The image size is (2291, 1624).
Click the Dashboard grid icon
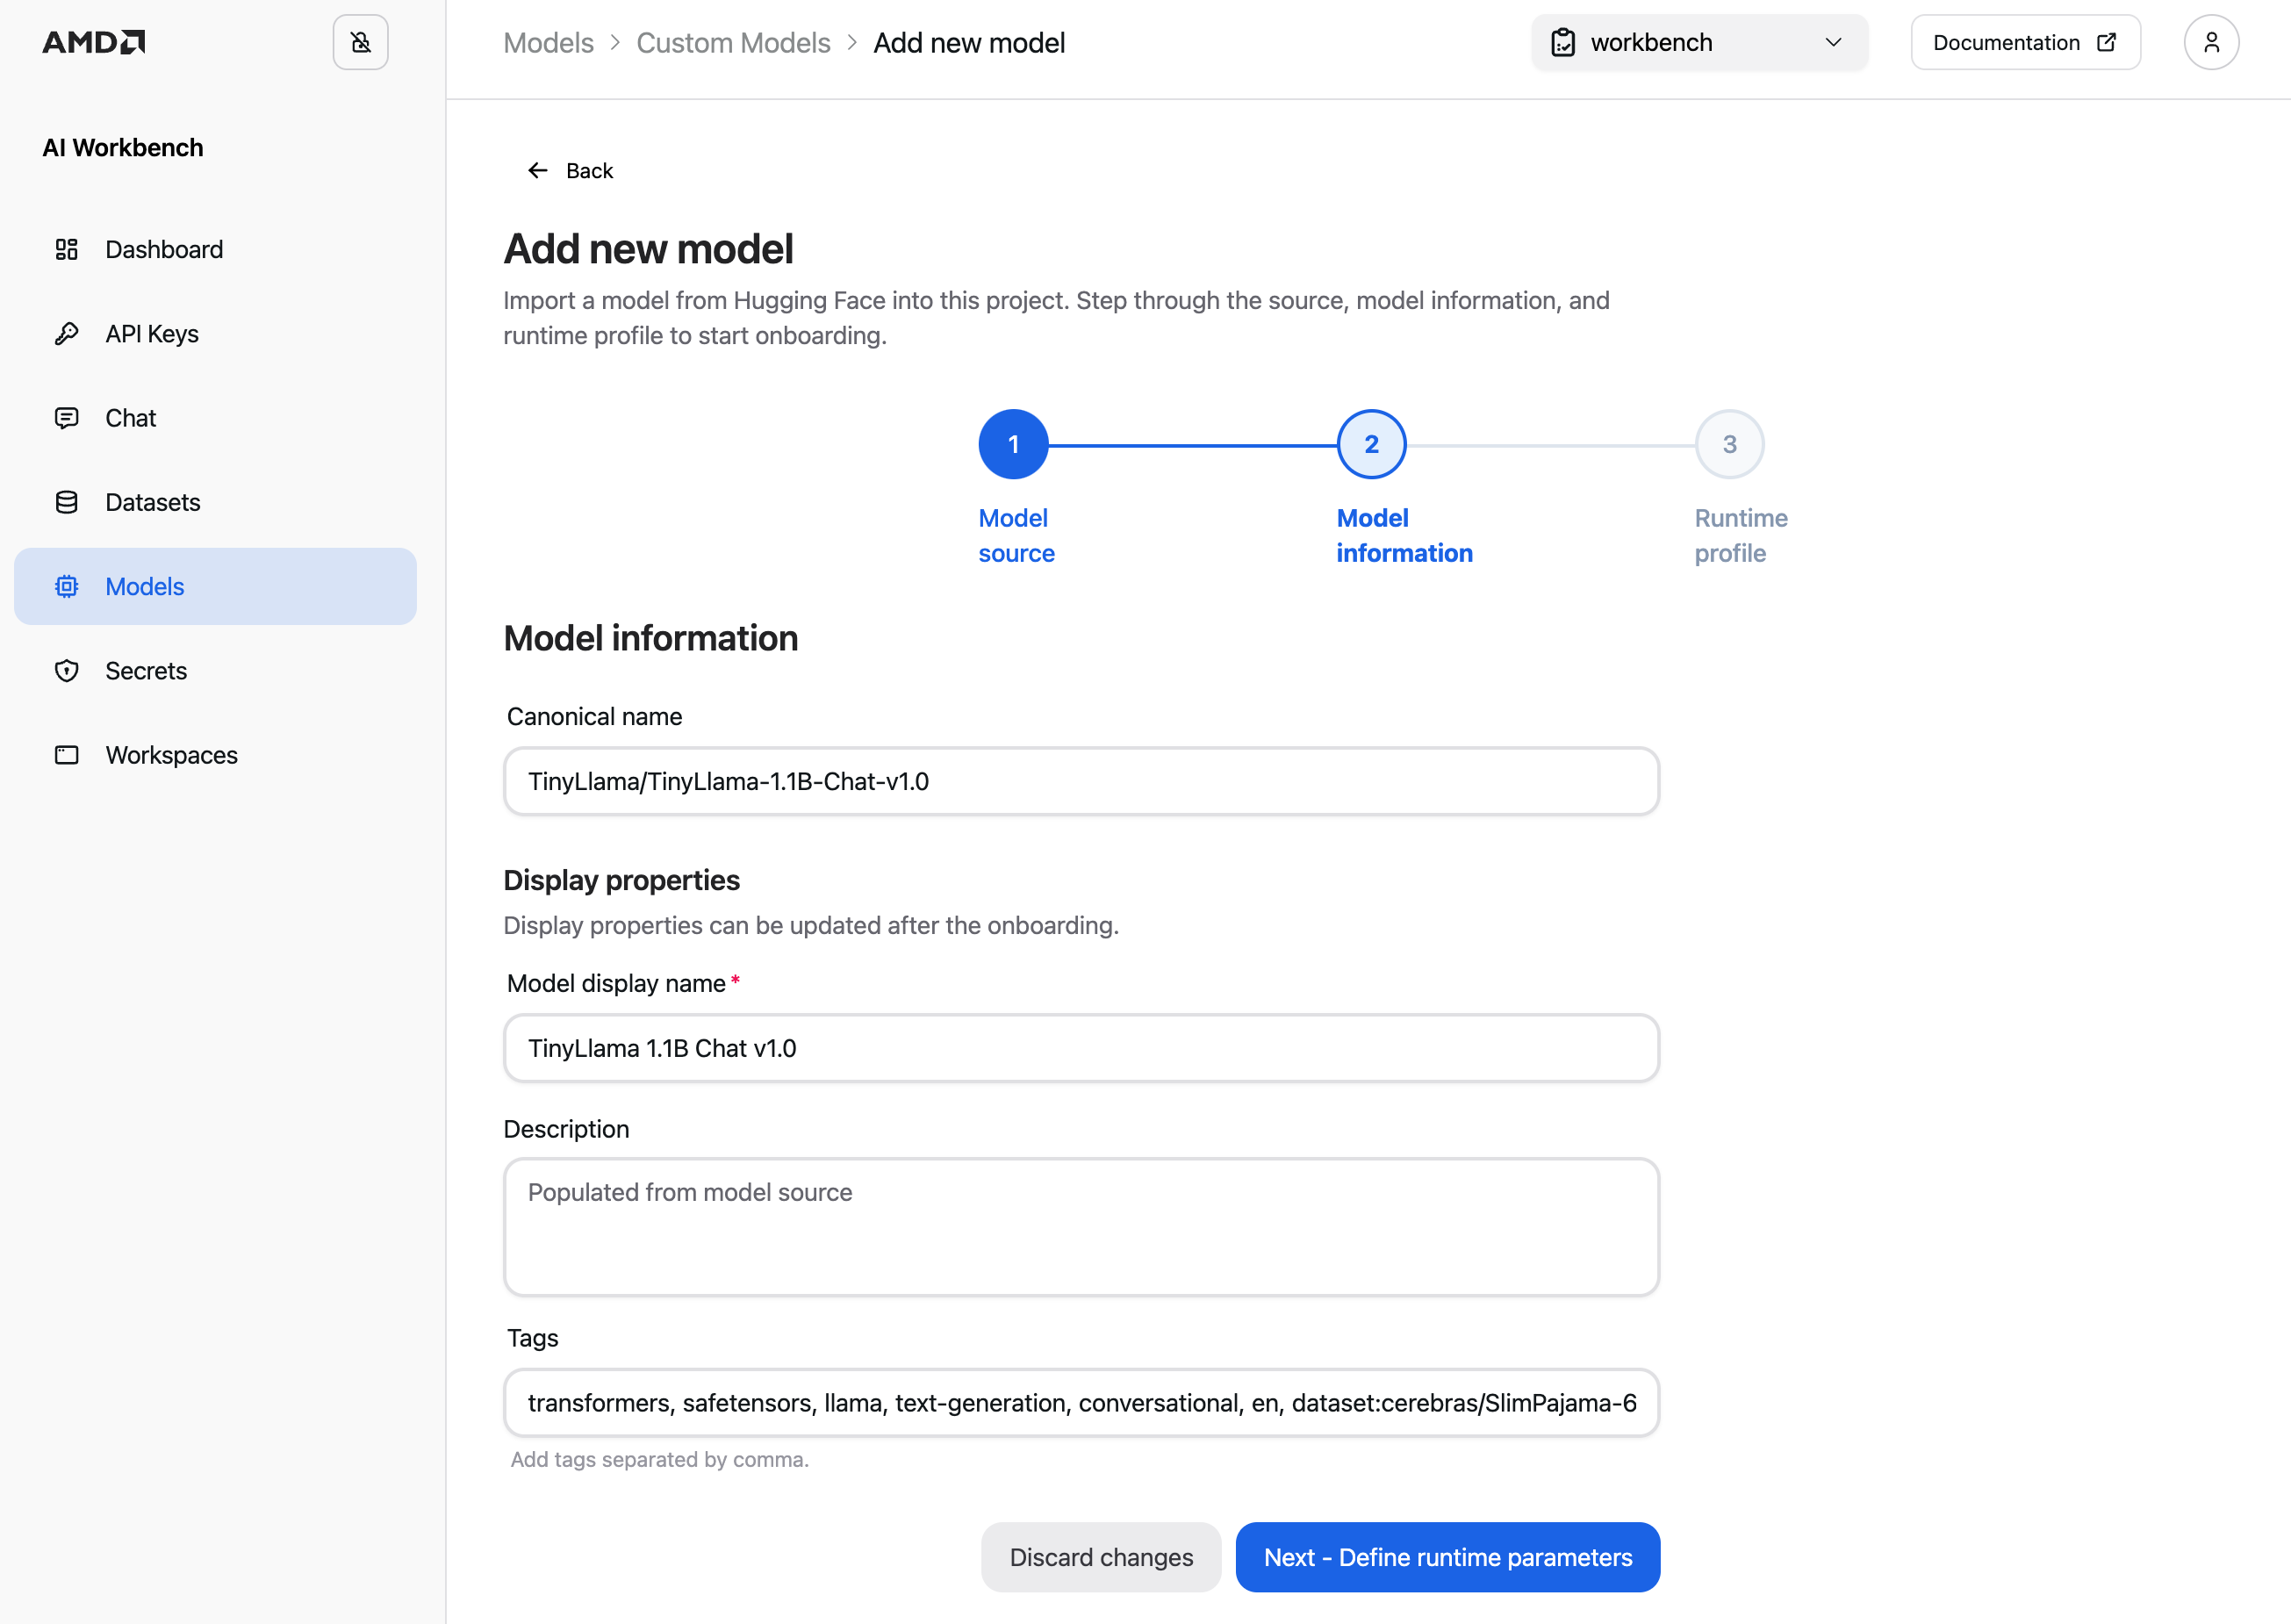click(x=66, y=249)
